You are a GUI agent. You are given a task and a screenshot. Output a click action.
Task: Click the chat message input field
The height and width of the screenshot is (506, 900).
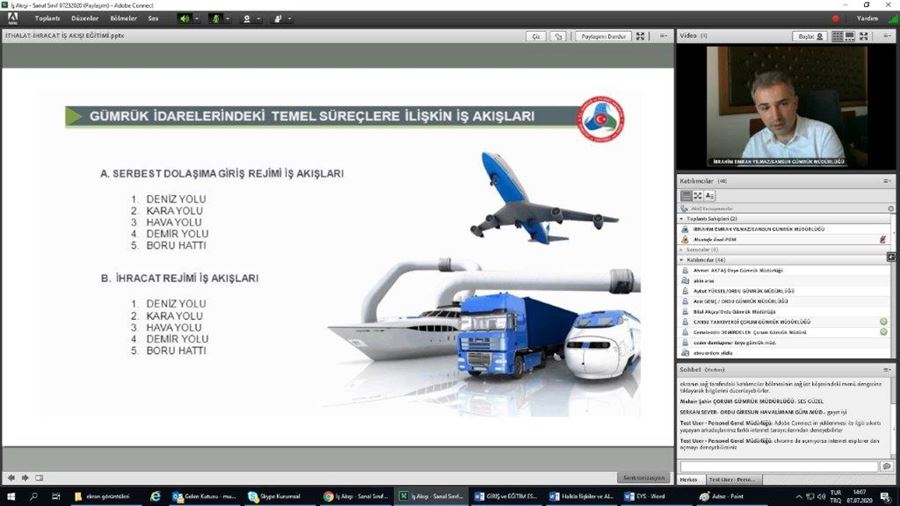pos(778,466)
